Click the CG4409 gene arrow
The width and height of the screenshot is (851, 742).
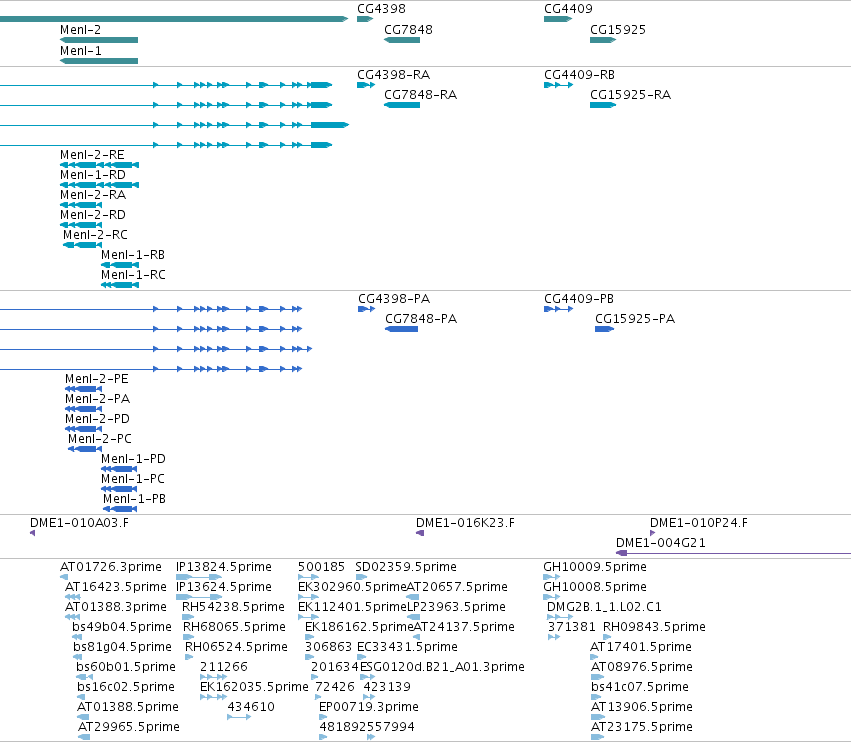click(558, 19)
